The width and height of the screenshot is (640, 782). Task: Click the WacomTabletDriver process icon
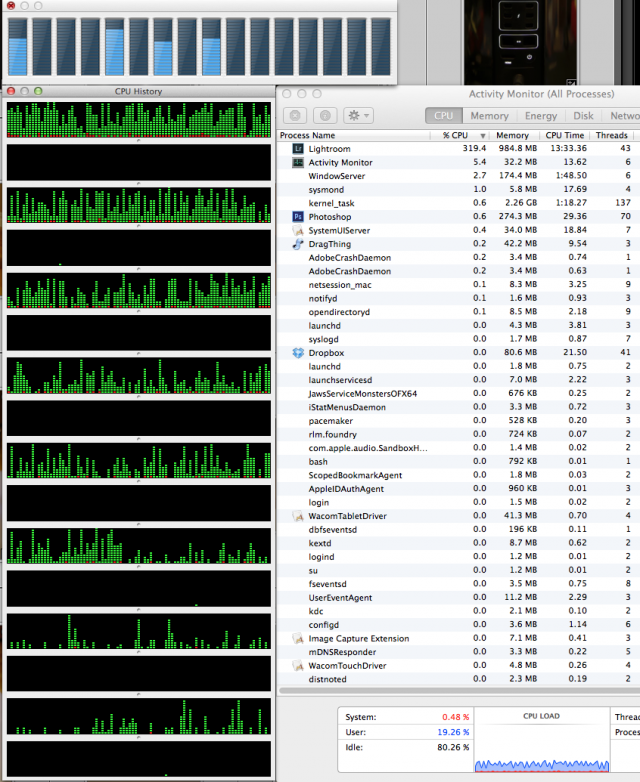coord(298,516)
